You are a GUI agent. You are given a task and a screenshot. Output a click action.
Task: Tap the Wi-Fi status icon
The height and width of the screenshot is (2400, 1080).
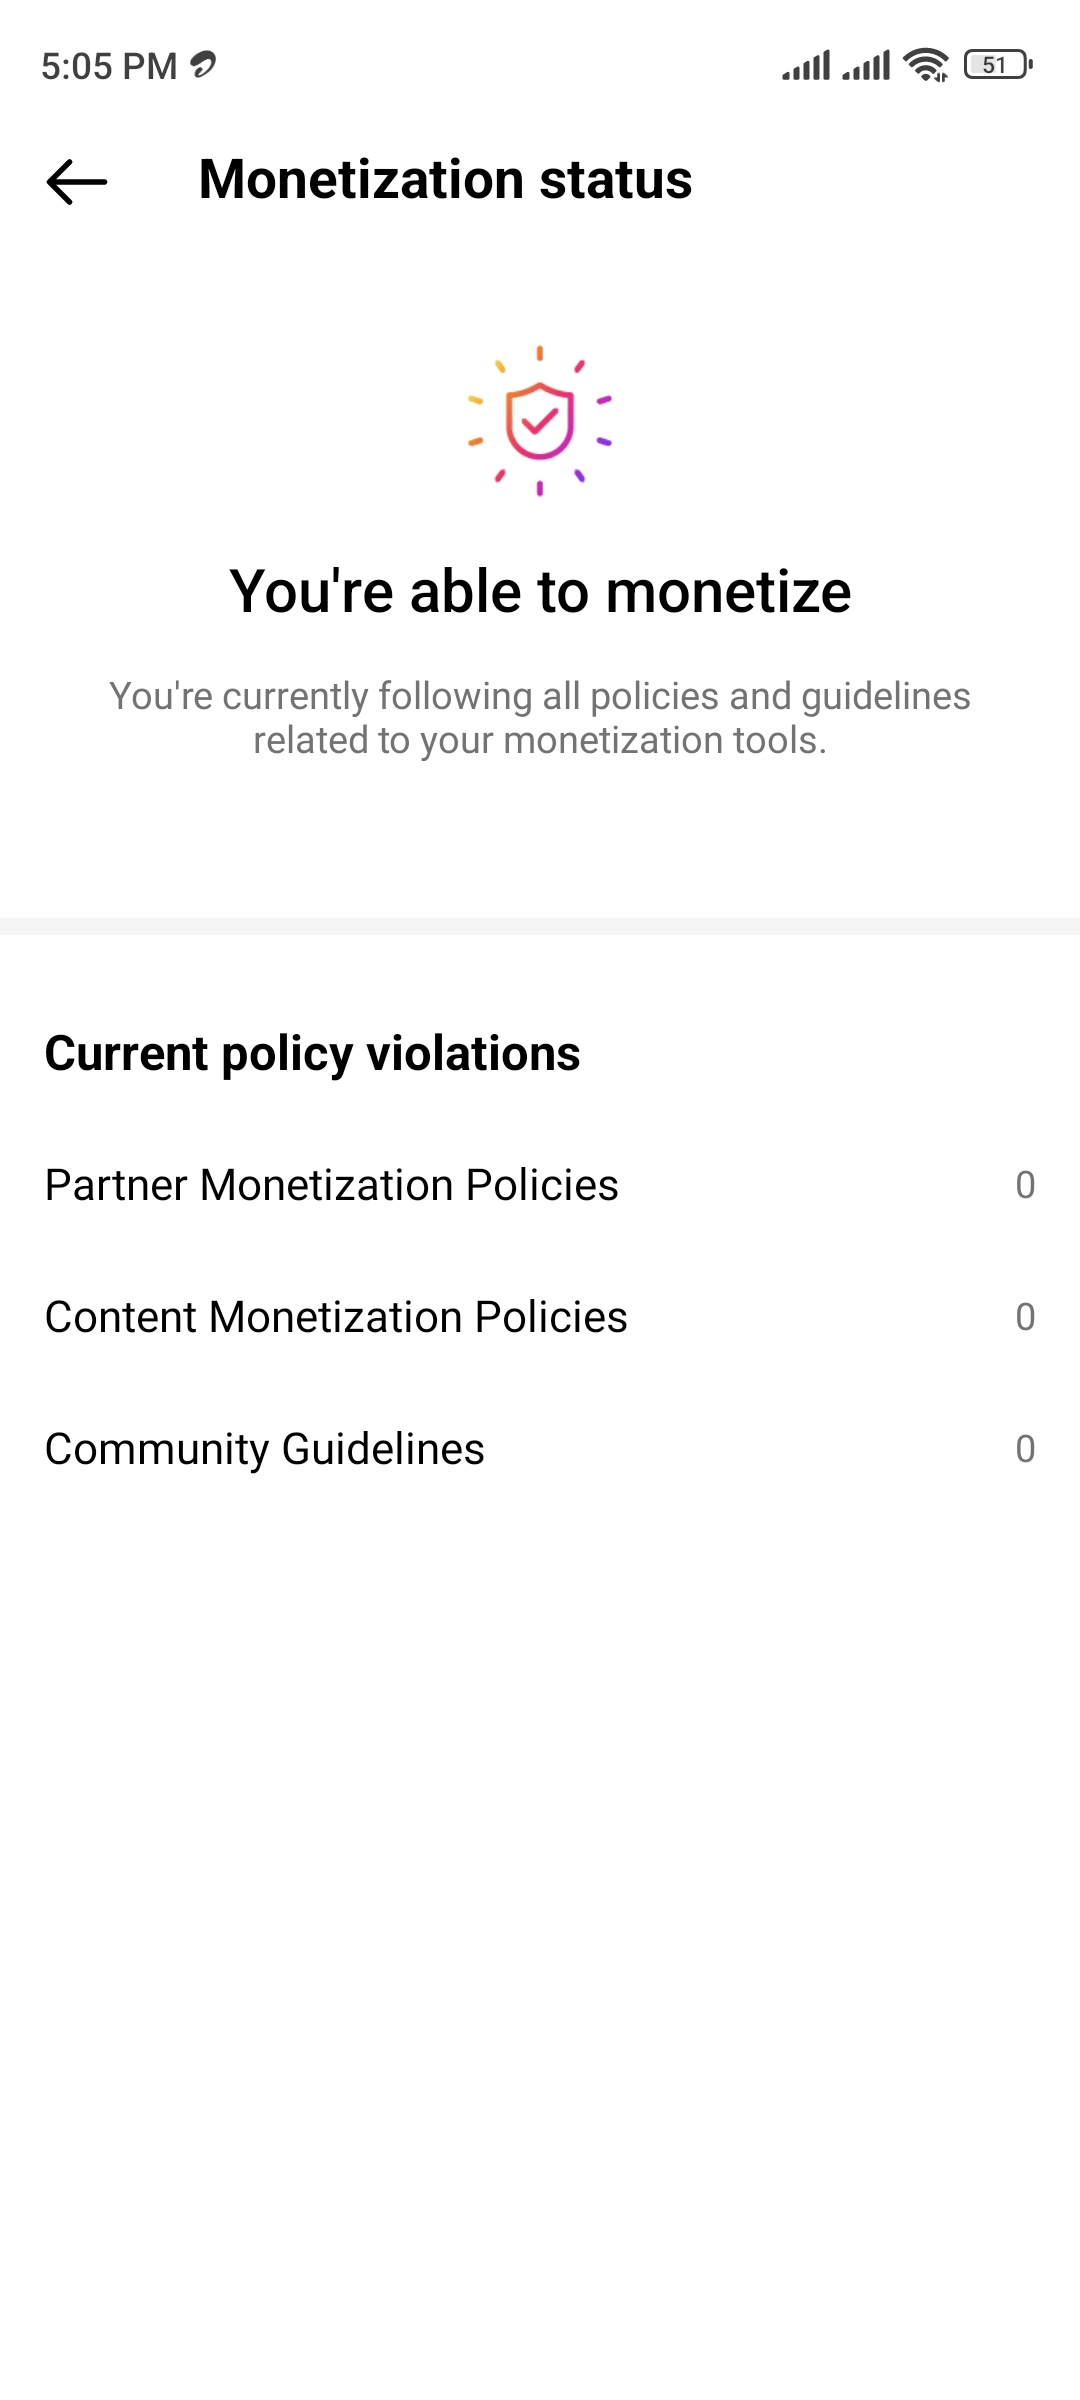(x=925, y=66)
